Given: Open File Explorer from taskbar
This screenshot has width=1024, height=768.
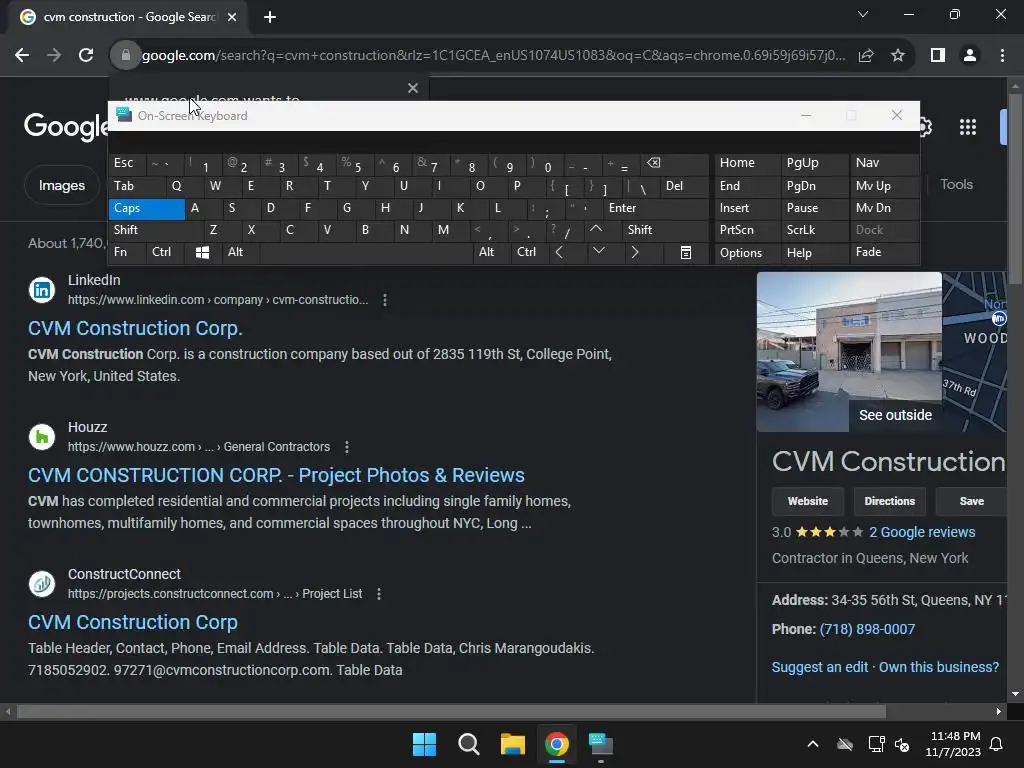Looking at the screenshot, I should click(513, 744).
